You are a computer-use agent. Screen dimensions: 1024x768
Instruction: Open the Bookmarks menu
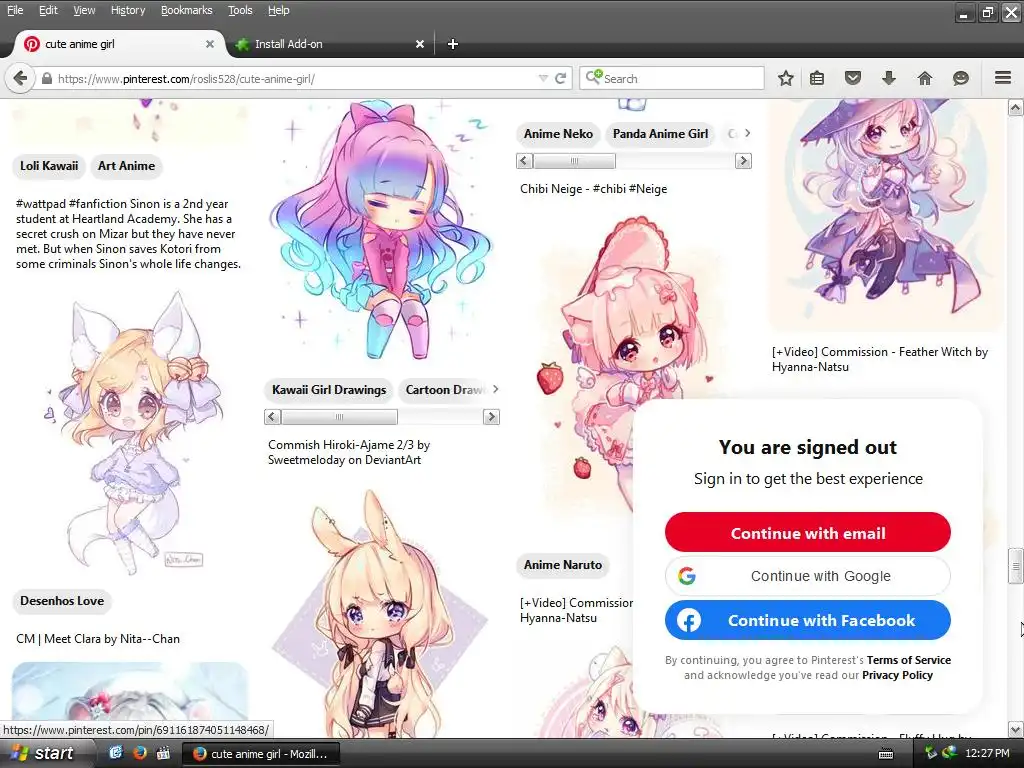[x=187, y=10]
